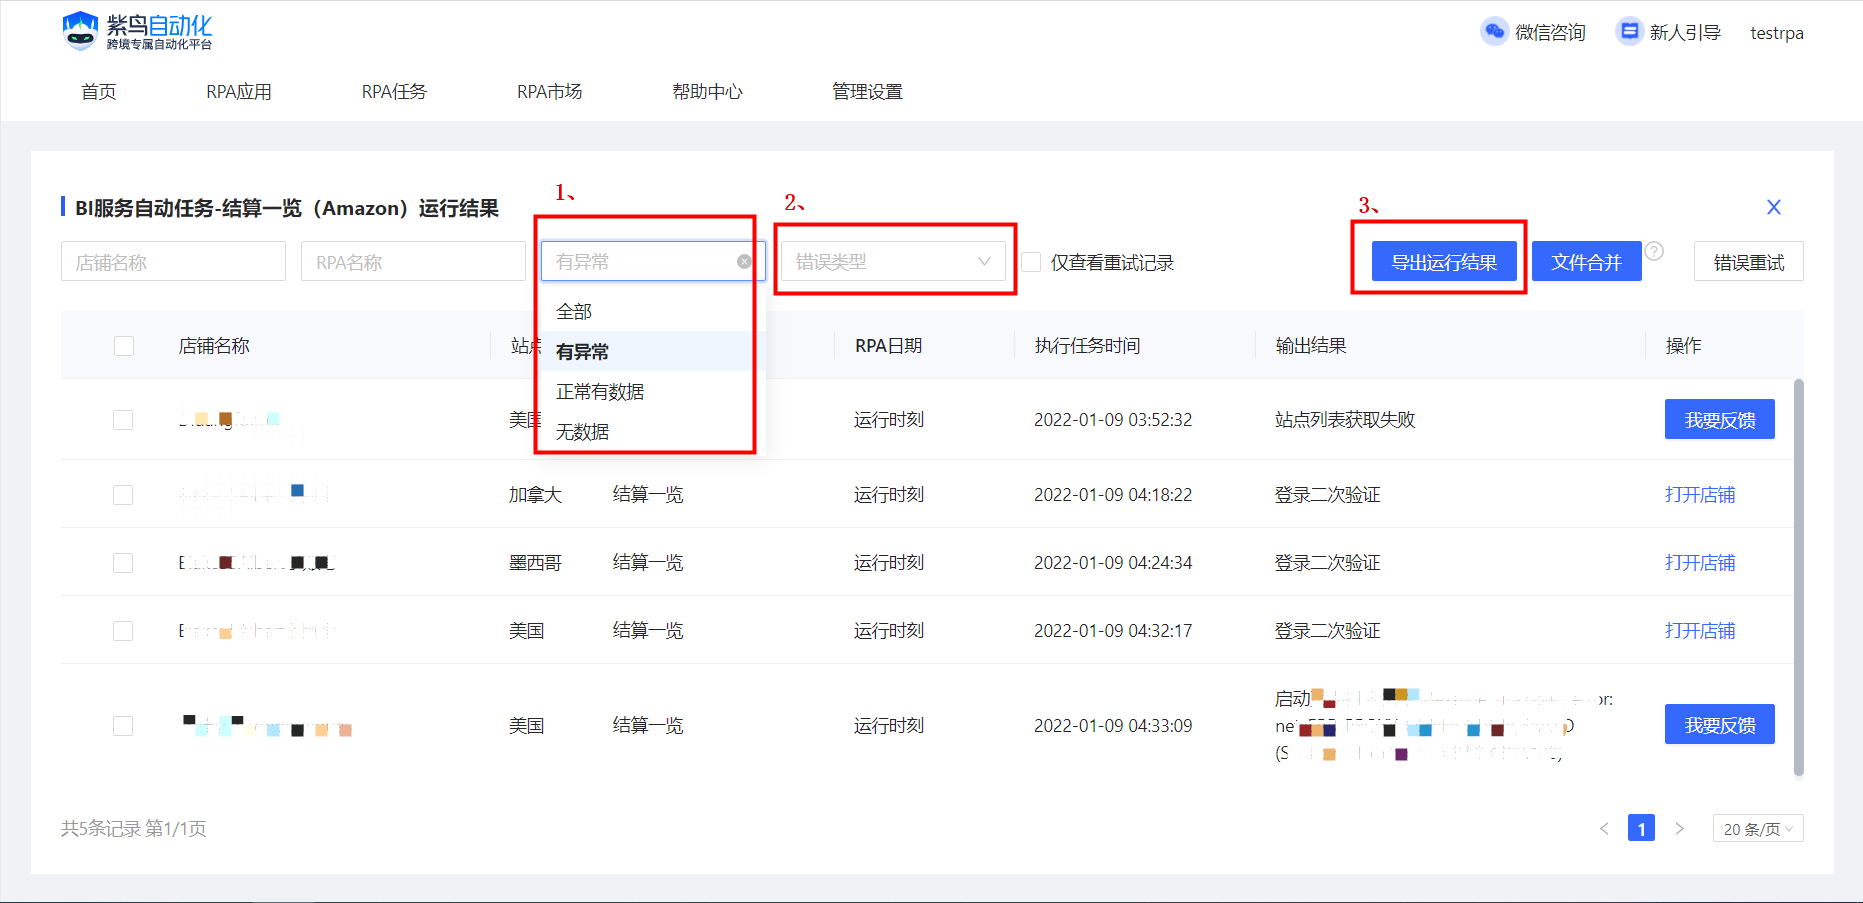Click the table's vertical scrollbar
The image size is (1863, 903).
(1798, 577)
